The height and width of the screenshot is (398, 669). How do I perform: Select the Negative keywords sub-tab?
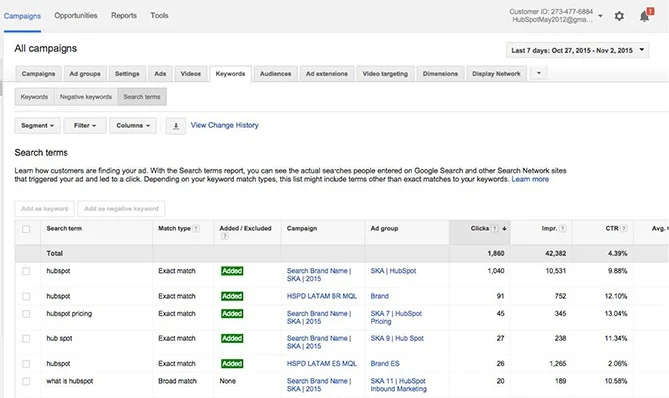coord(86,97)
